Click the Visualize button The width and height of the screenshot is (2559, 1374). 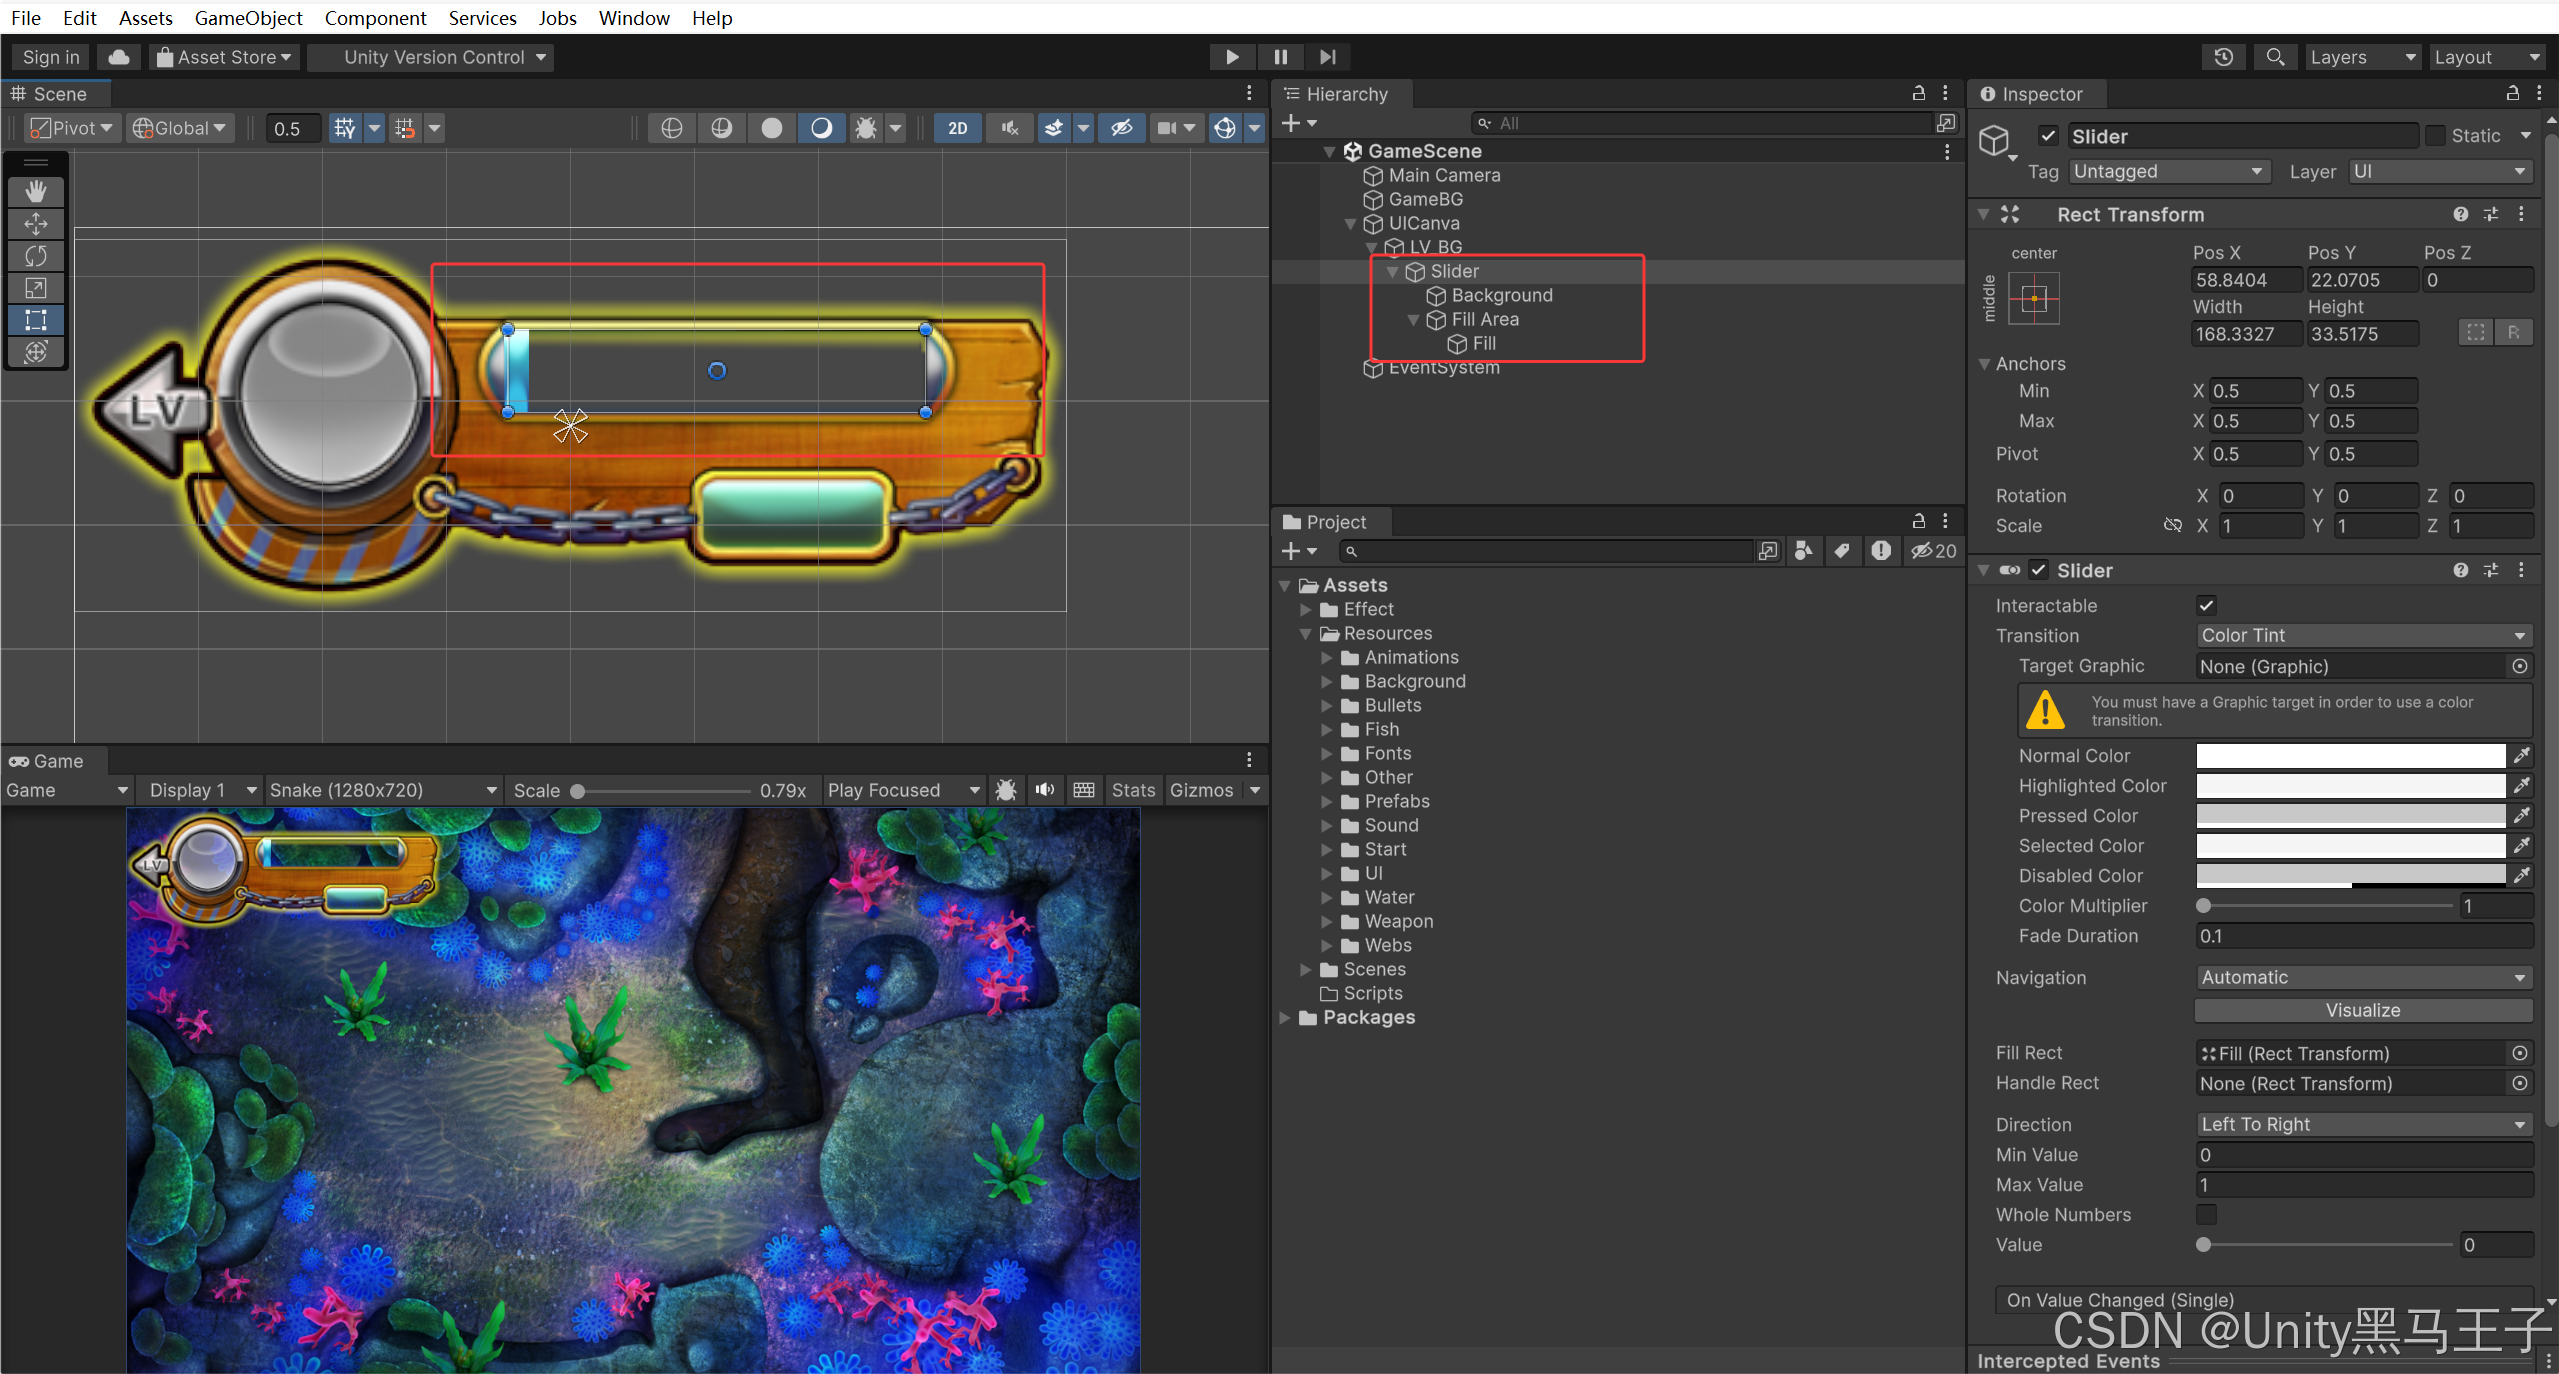tap(2362, 1010)
